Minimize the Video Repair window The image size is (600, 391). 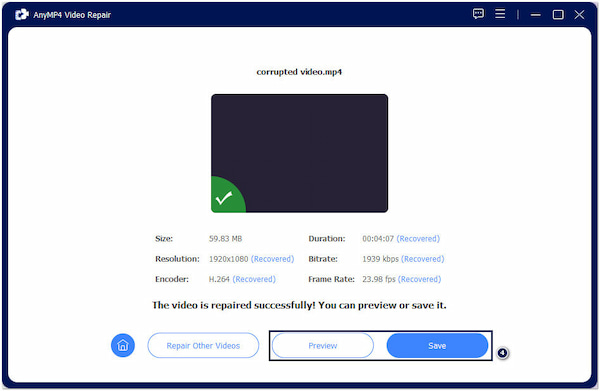tap(536, 15)
